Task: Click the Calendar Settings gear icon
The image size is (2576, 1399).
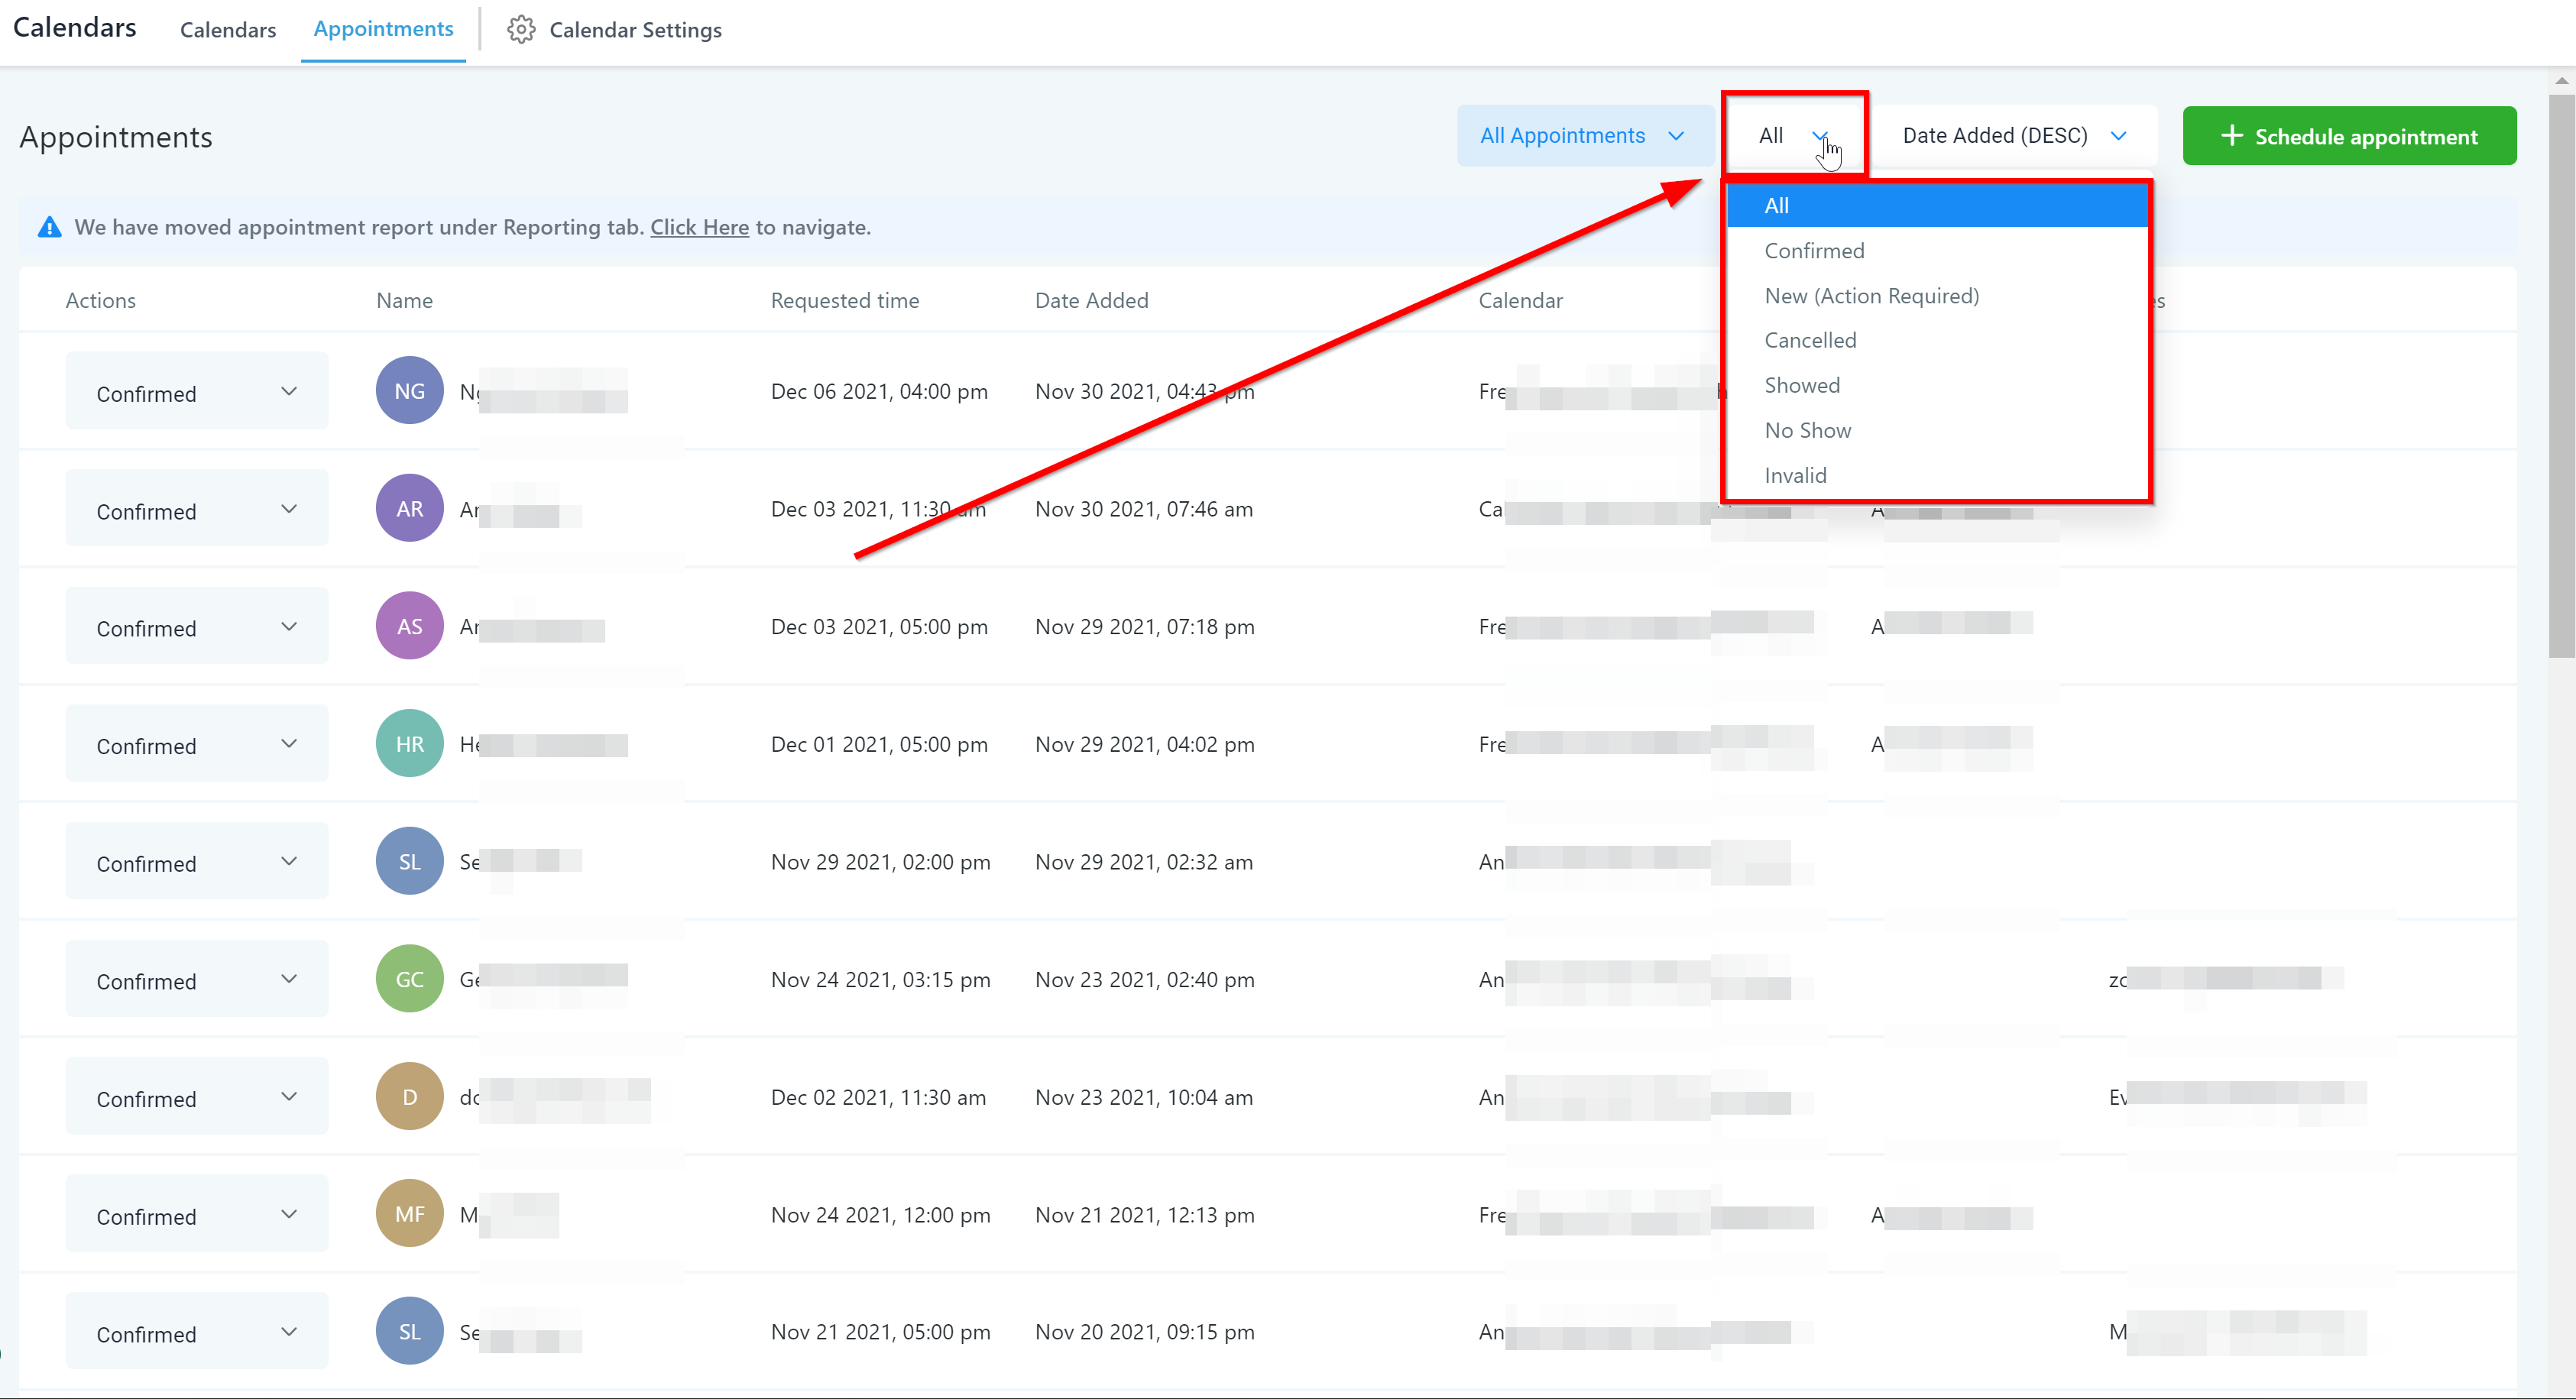Action: click(x=520, y=30)
